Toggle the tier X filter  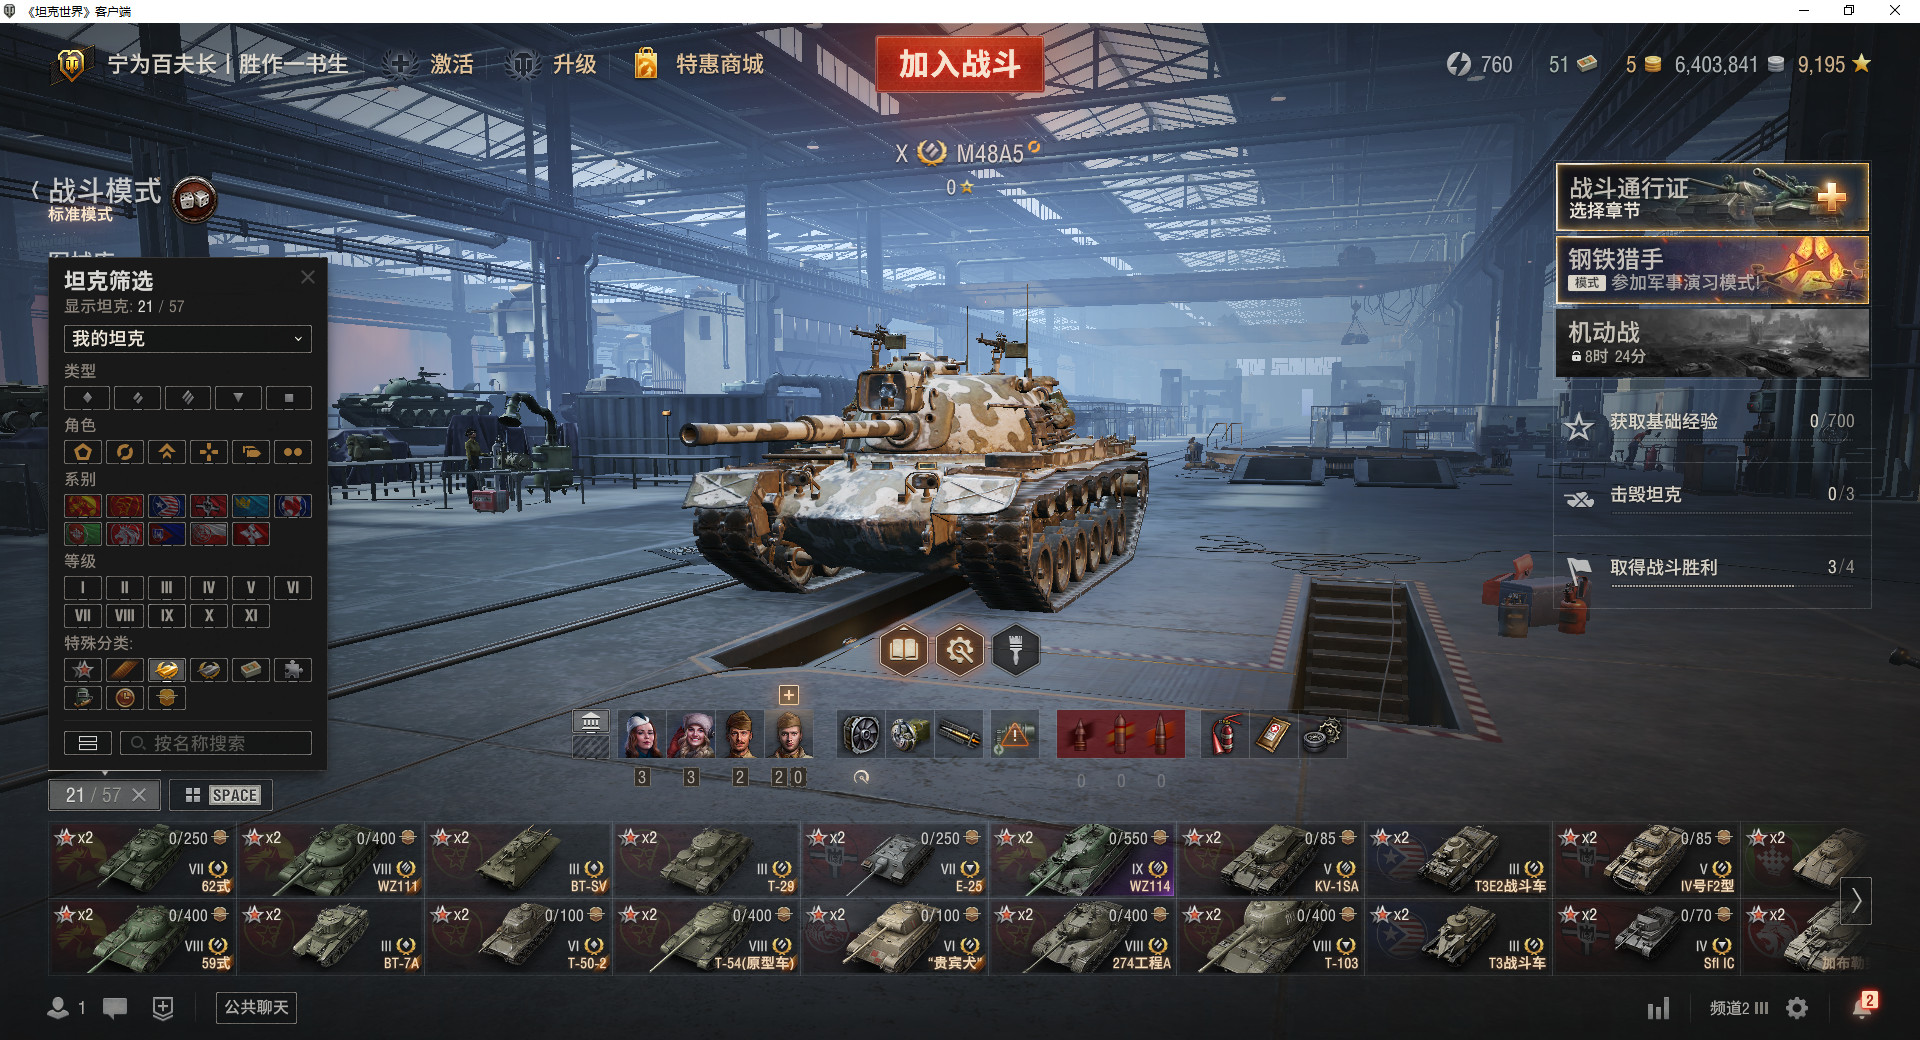(208, 616)
